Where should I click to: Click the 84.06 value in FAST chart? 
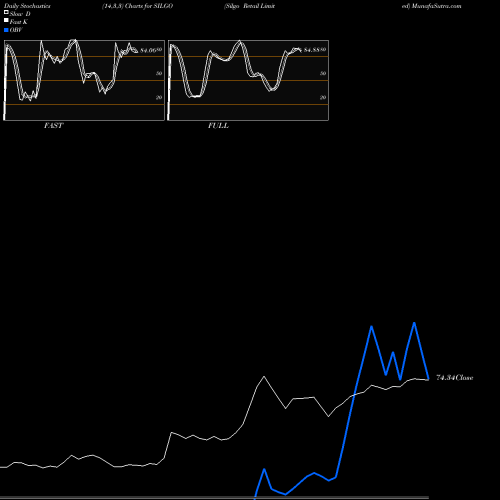point(148,50)
